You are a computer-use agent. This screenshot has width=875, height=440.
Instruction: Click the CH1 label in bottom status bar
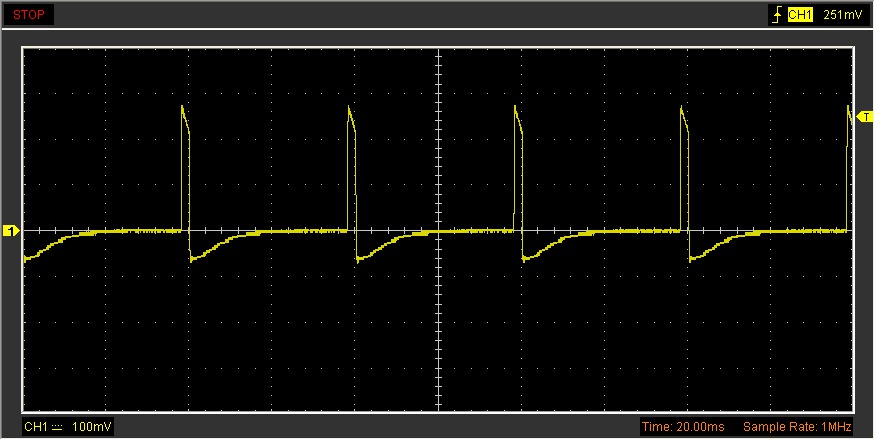pyautogui.click(x=36, y=427)
